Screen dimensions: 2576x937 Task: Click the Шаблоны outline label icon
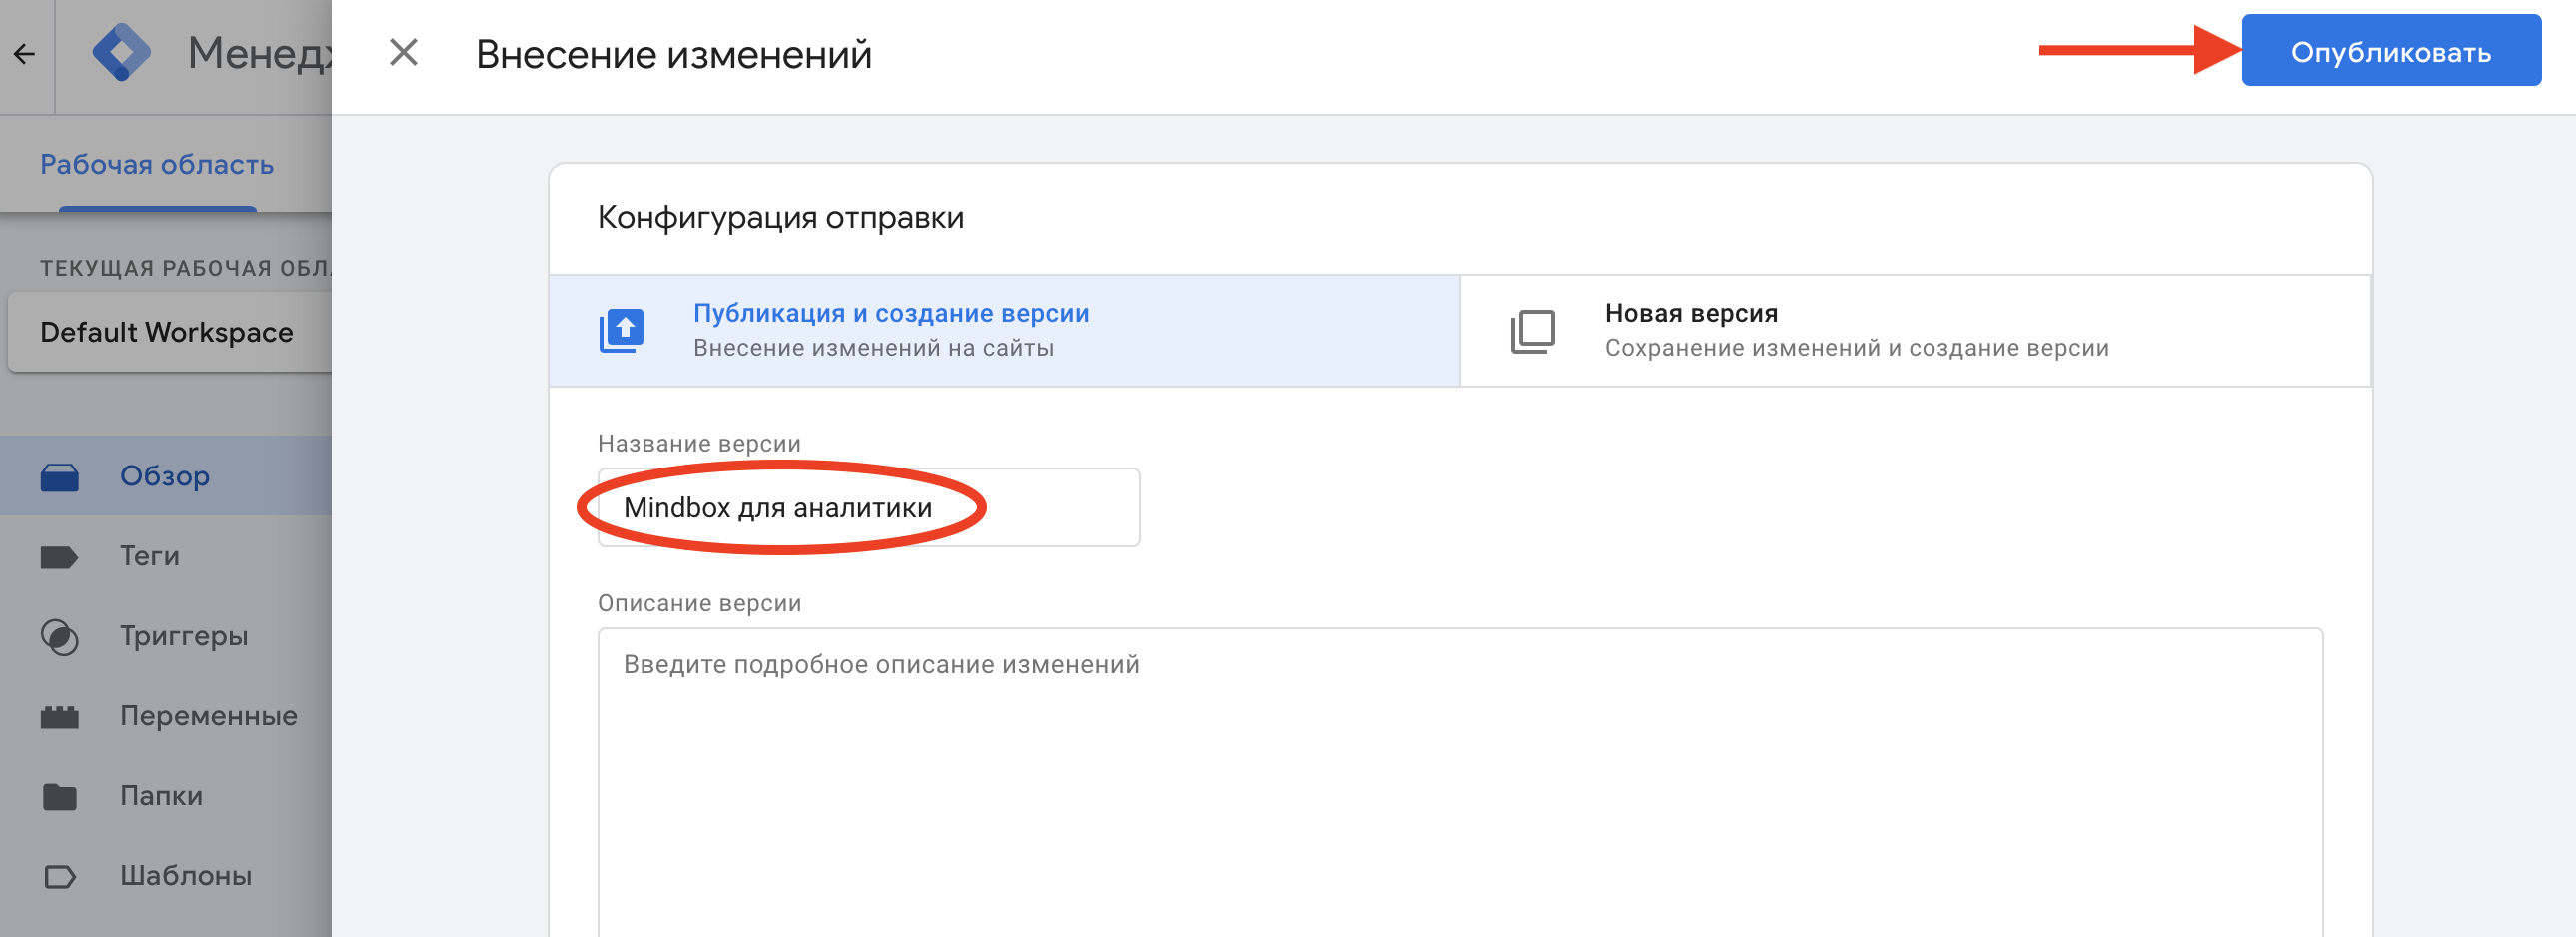pyautogui.click(x=60, y=877)
